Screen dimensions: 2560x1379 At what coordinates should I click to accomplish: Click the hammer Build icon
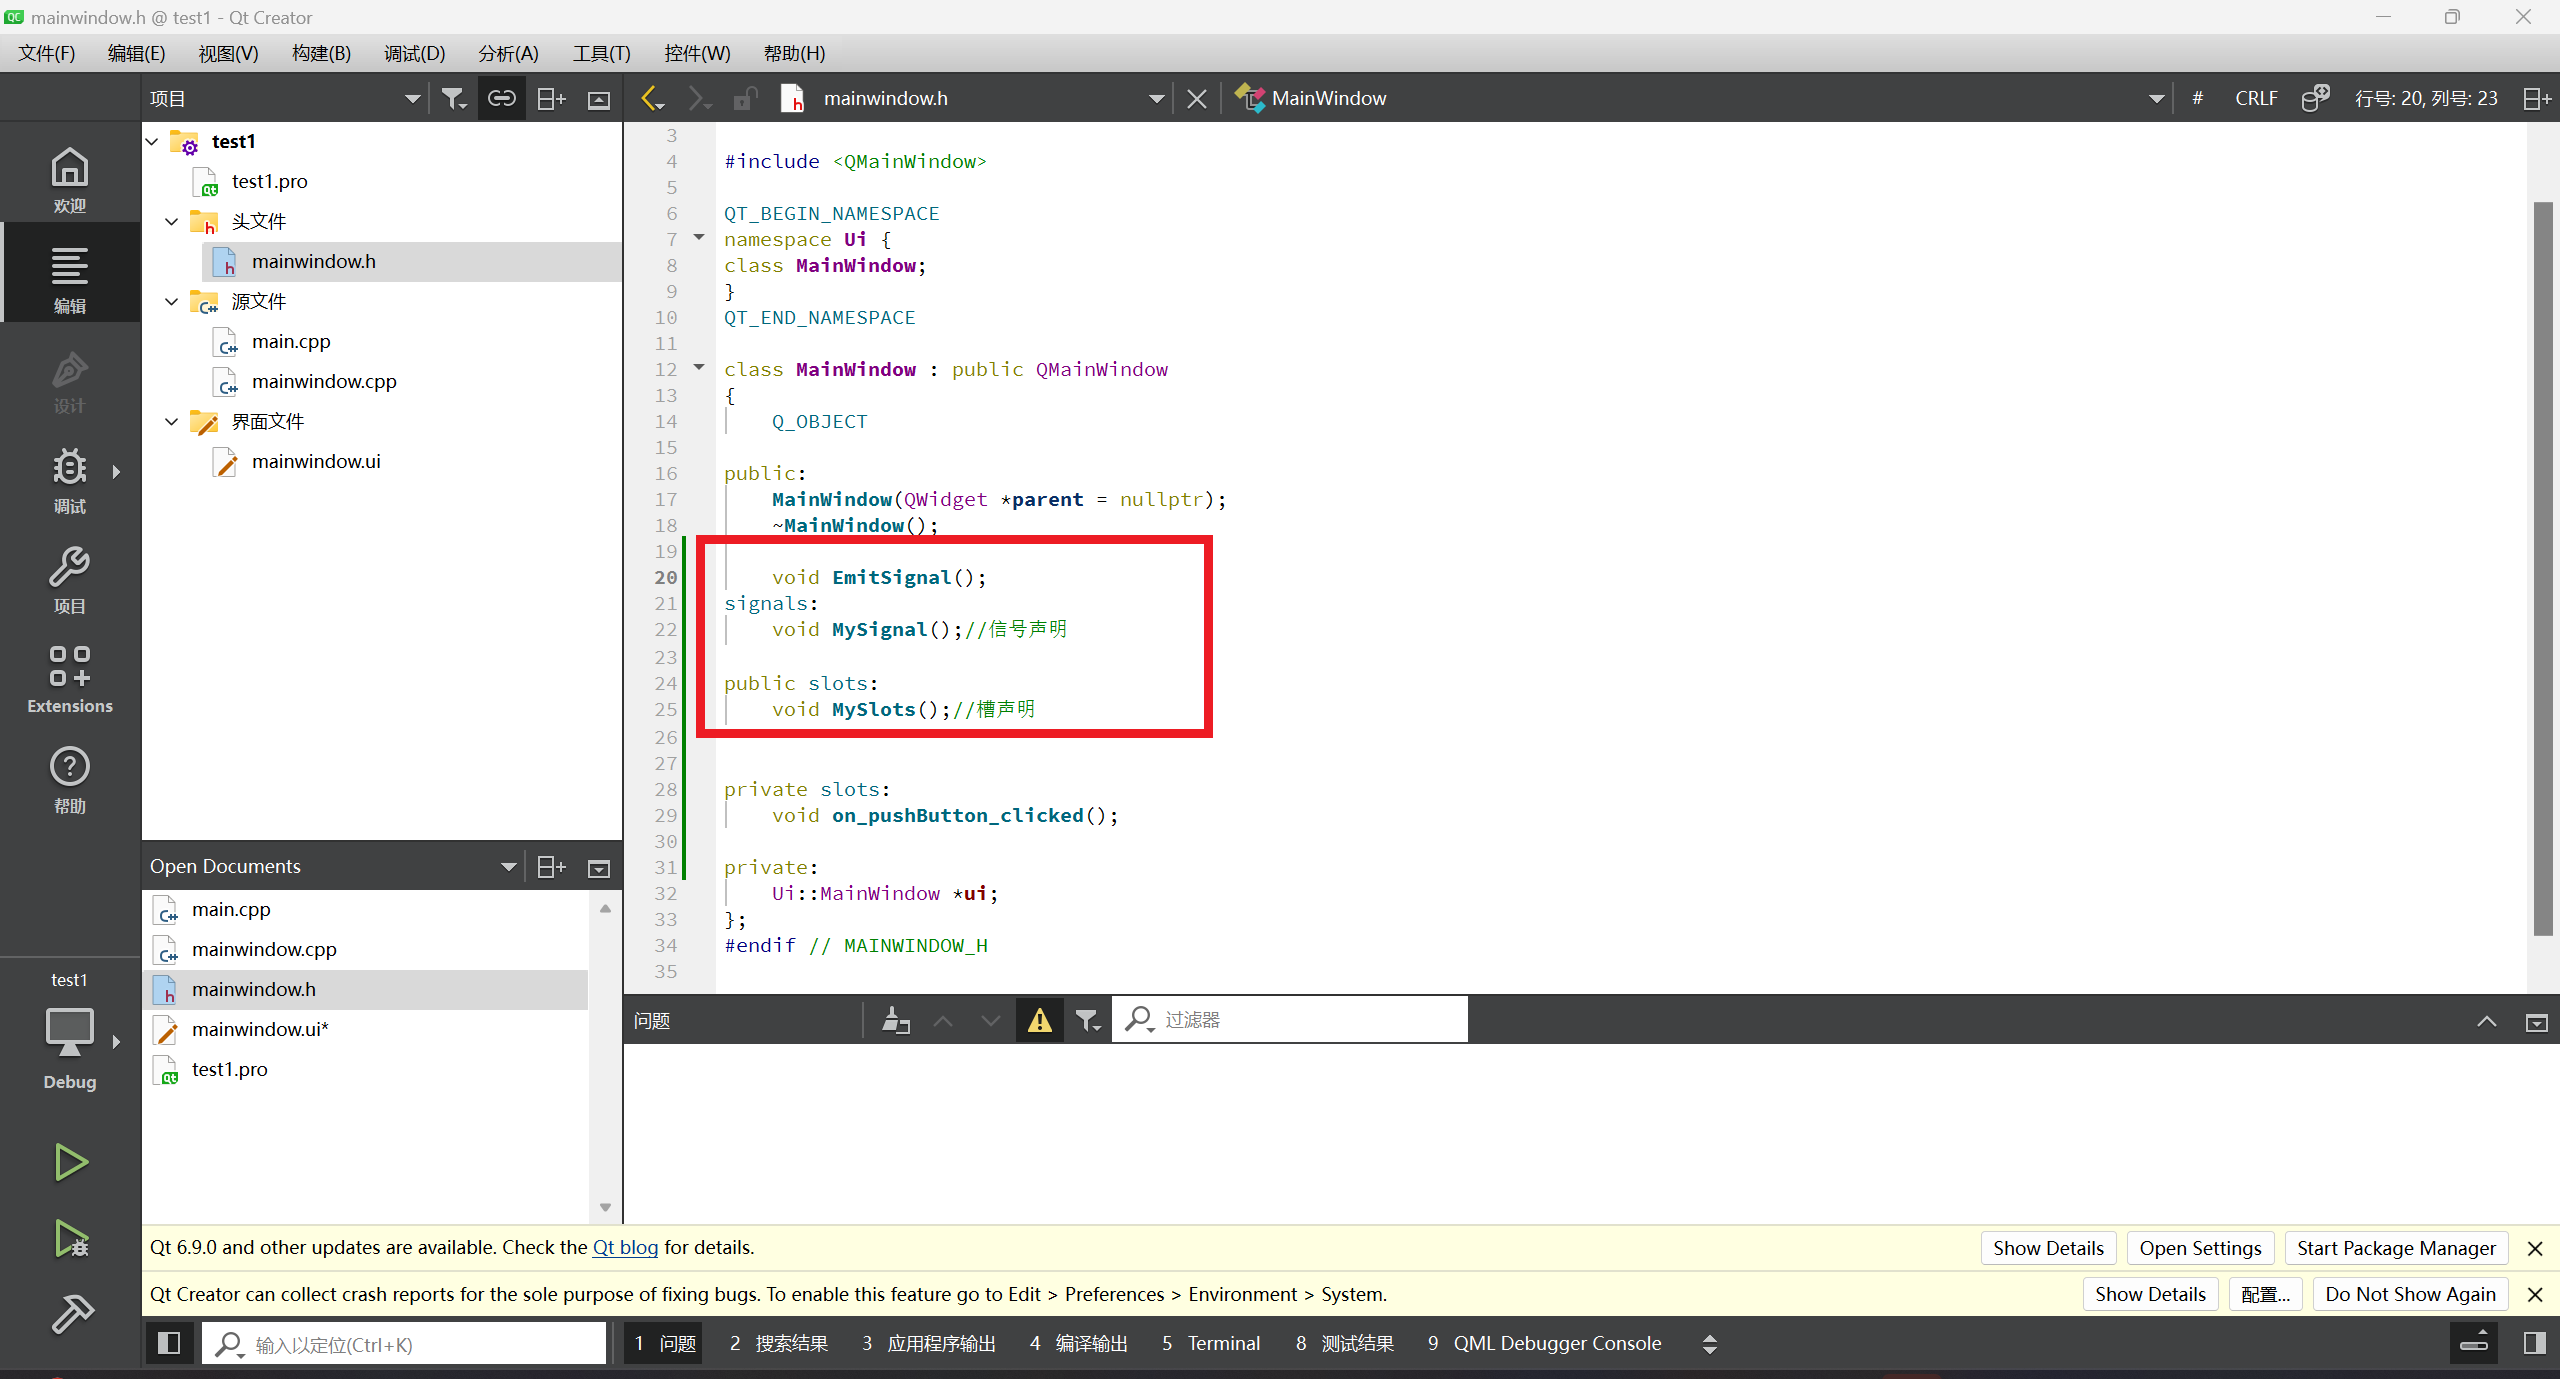click(x=70, y=1313)
